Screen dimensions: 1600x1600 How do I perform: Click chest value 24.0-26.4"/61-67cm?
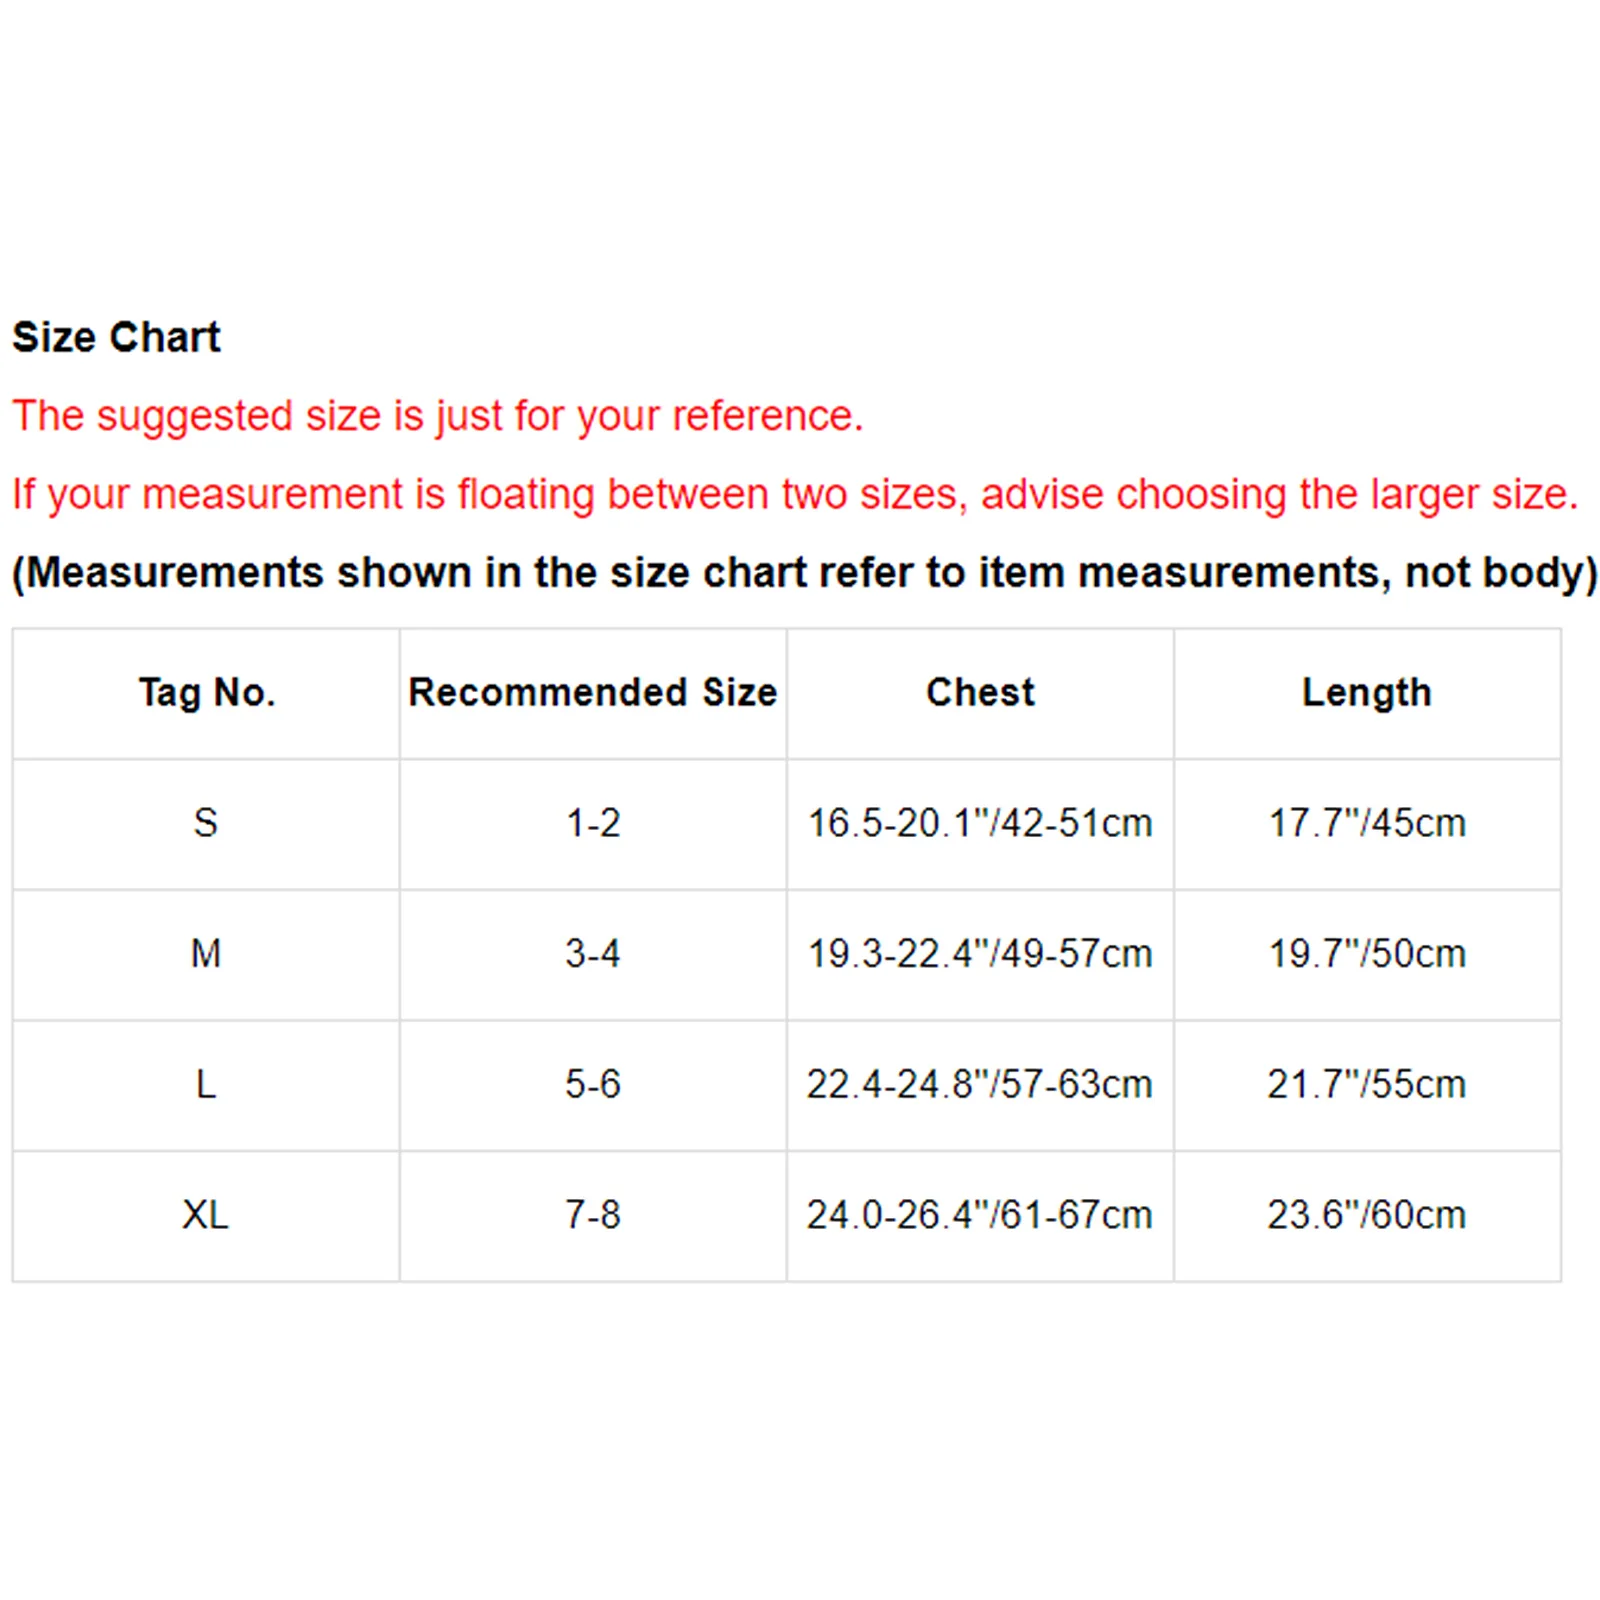coord(980,1215)
